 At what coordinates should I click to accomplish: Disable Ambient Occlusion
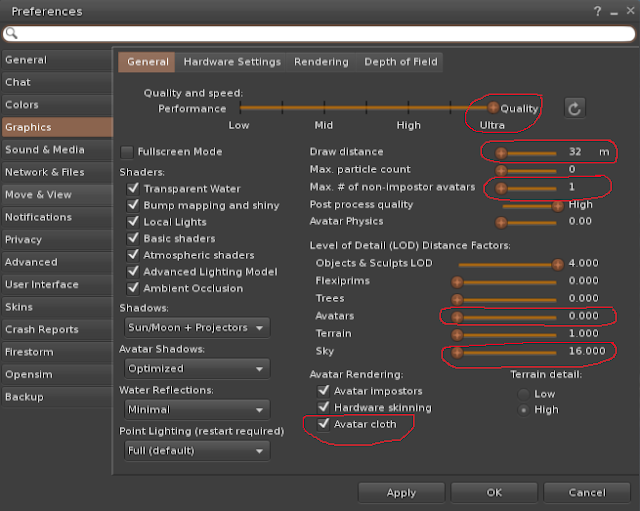click(x=133, y=288)
